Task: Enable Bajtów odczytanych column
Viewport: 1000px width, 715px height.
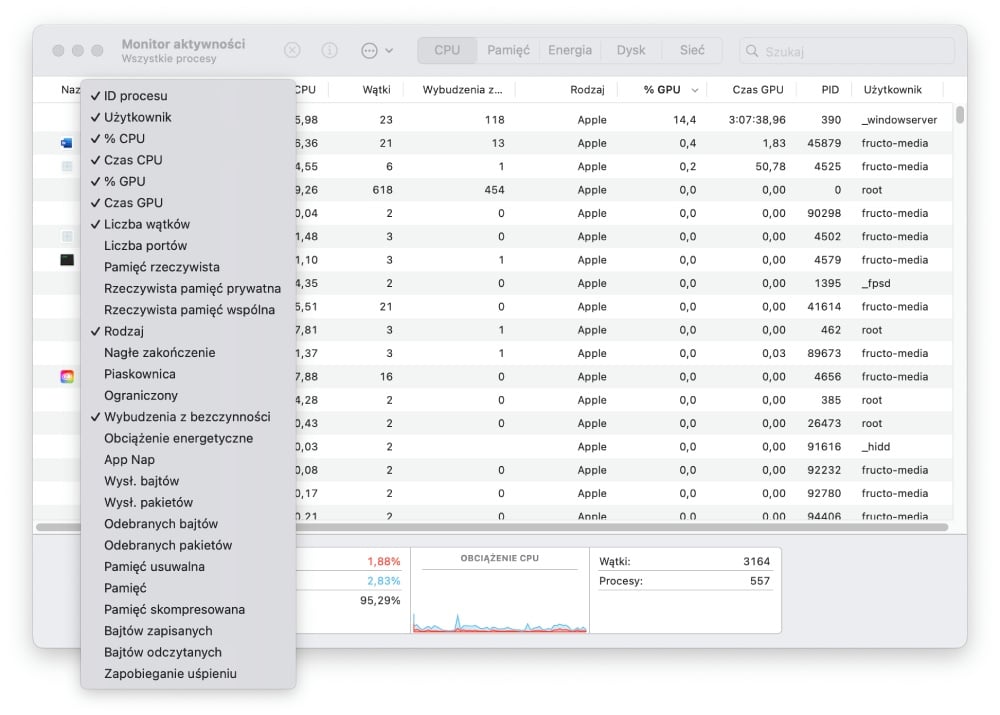Action: [x=188, y=652]
